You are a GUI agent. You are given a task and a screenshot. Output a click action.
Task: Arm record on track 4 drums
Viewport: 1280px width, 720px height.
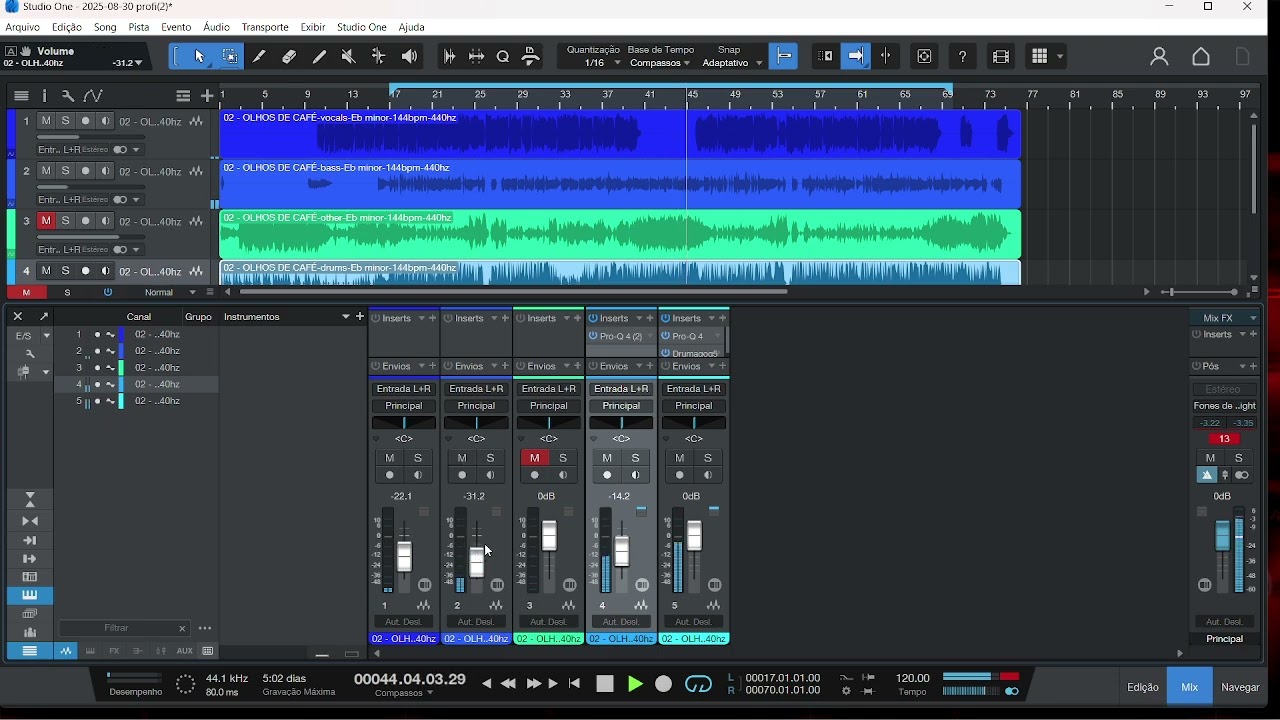pyautogui.click(x=86, y=271)
